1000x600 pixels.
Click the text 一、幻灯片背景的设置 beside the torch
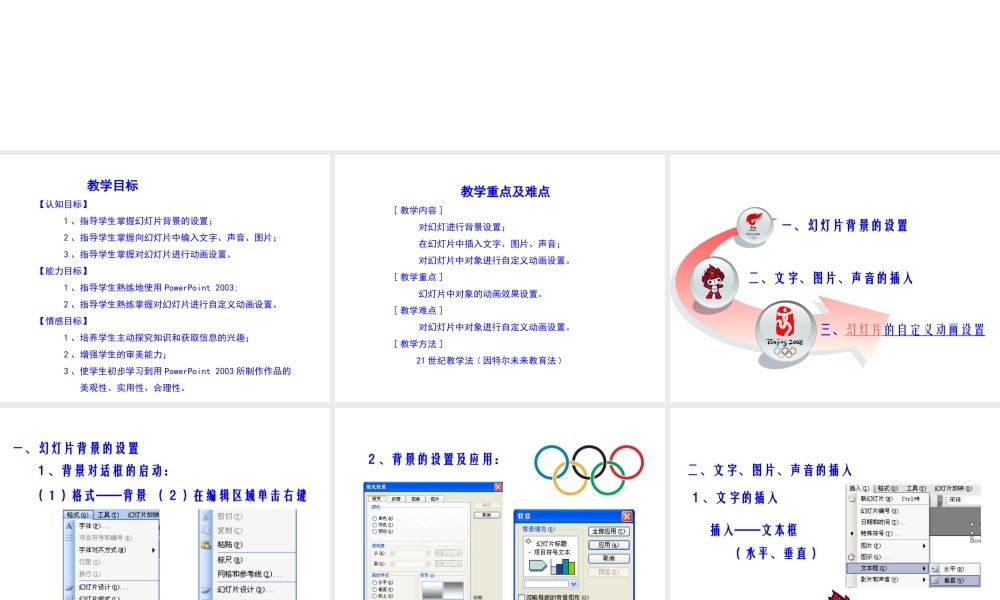844,225
